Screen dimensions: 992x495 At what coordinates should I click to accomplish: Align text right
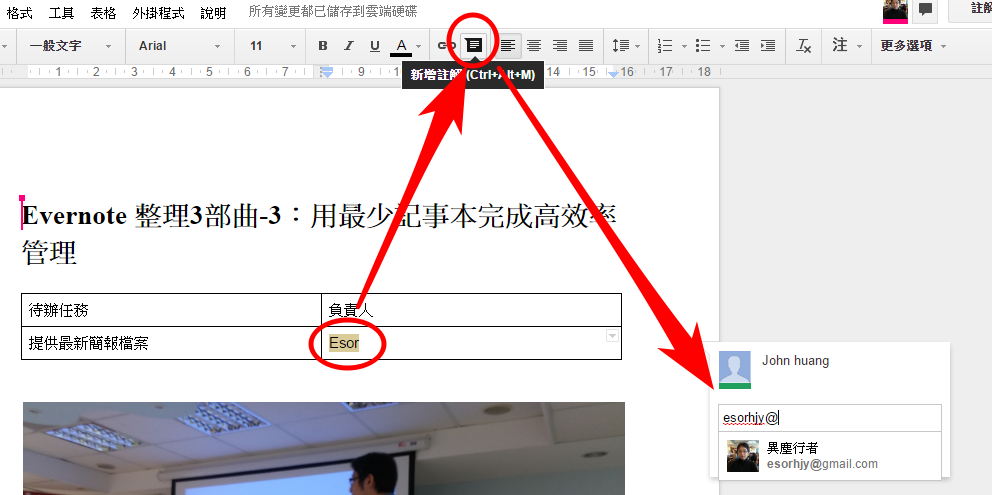coord(560,46)
